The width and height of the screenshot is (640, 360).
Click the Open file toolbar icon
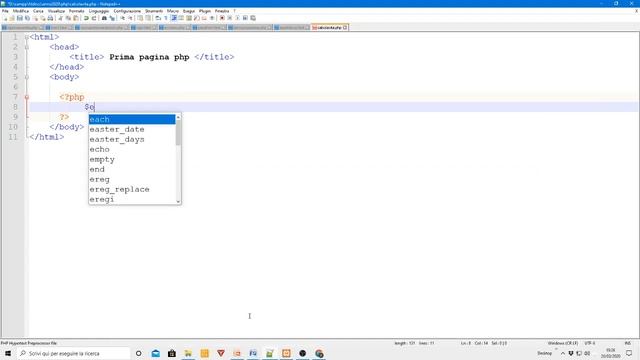(12, 18)
